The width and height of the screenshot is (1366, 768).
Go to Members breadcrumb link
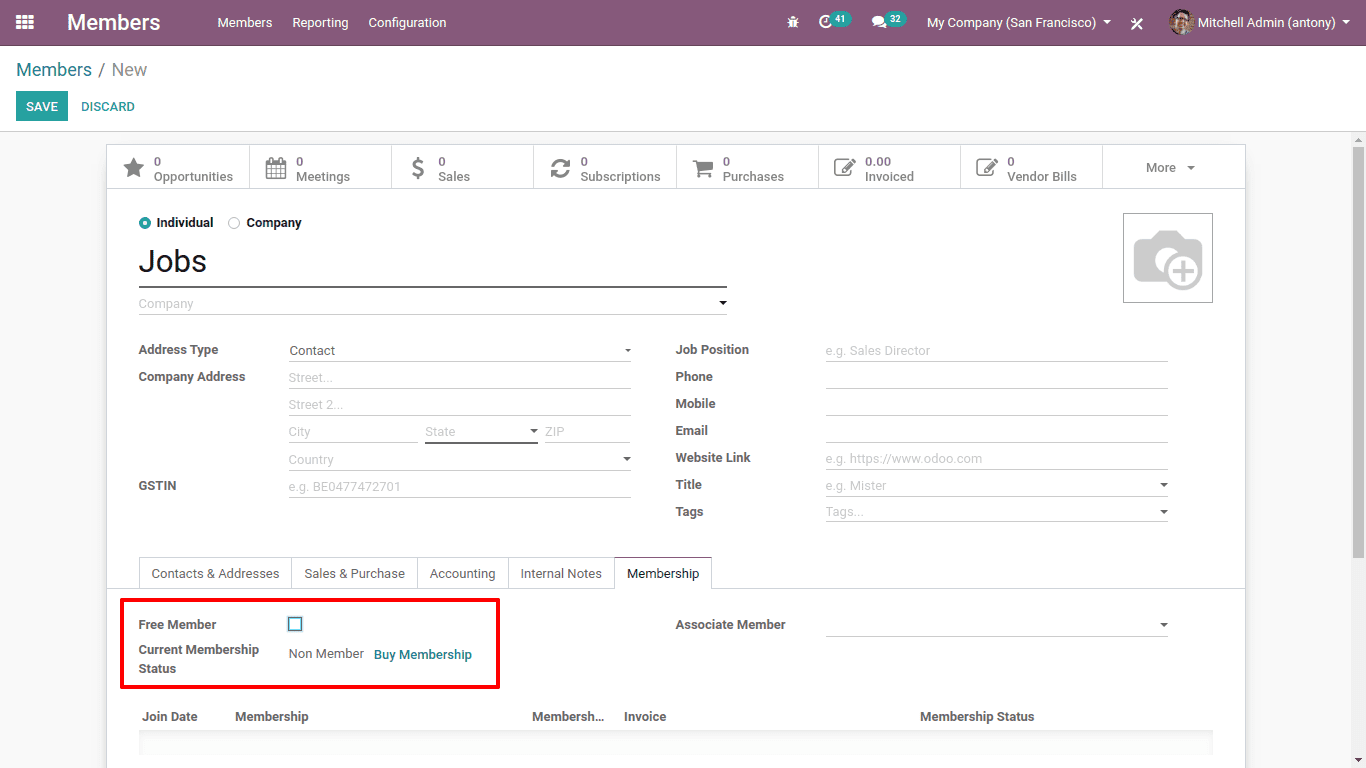click(x=54, y=70)
